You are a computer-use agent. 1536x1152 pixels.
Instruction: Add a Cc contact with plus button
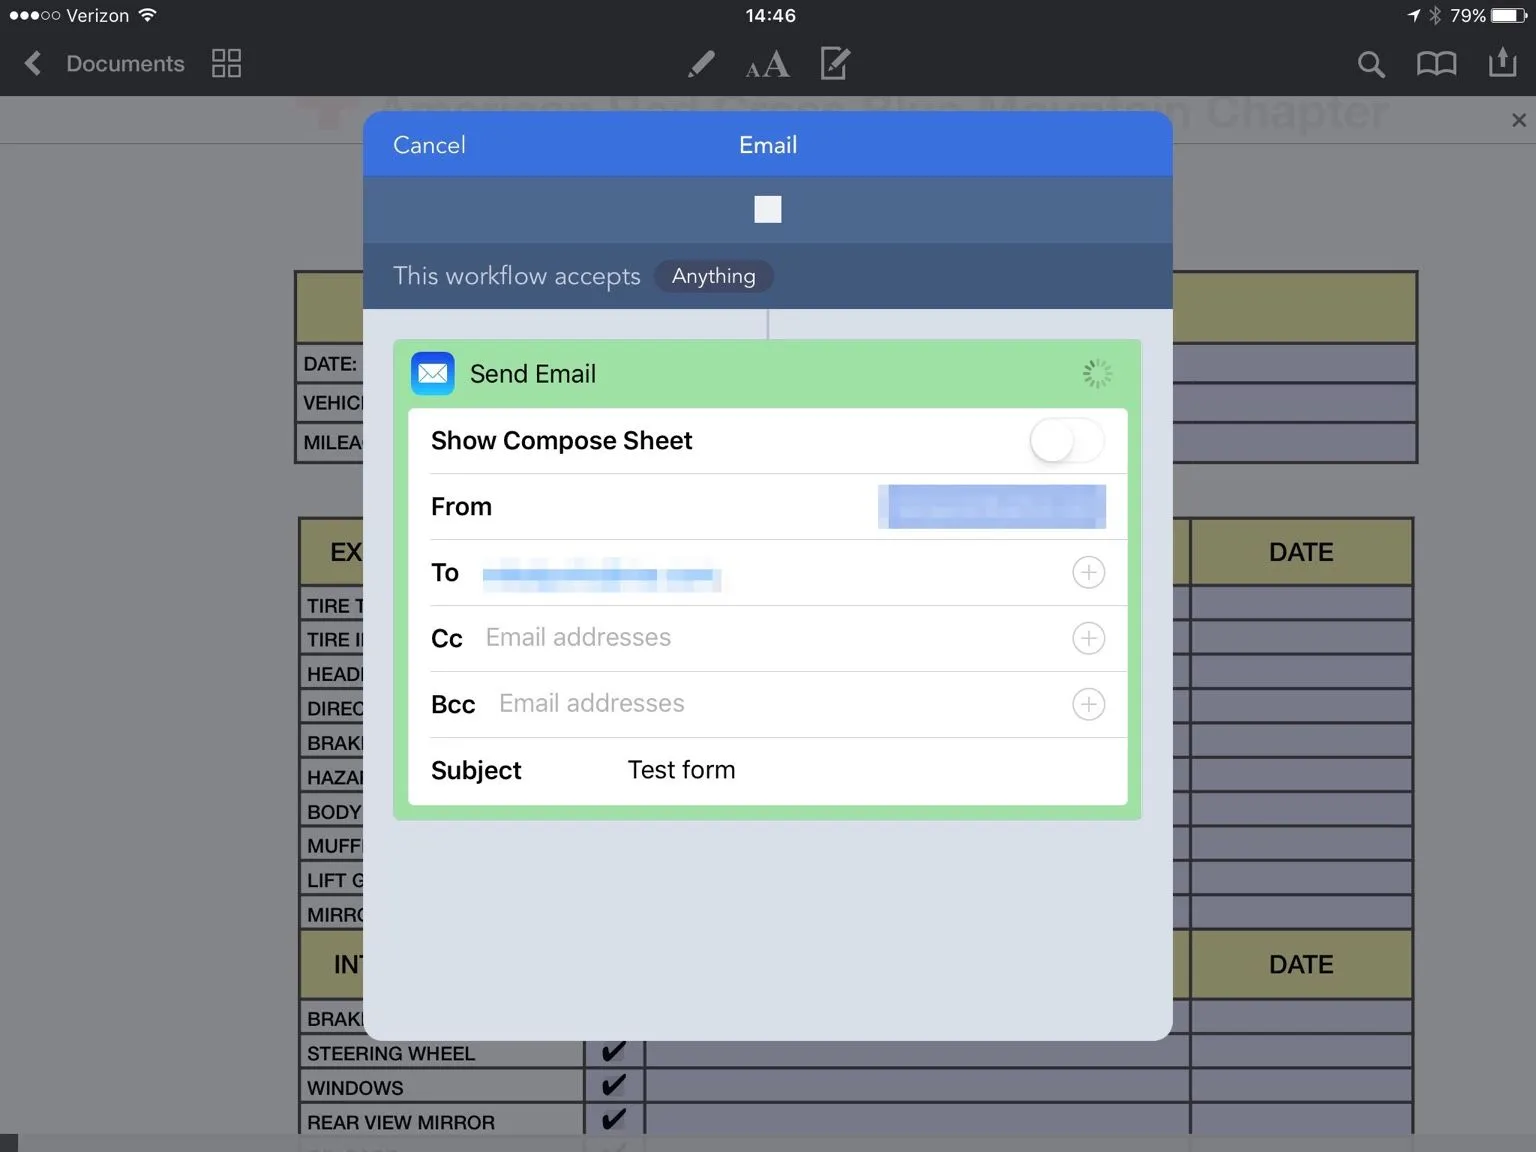pos(1088,638)
